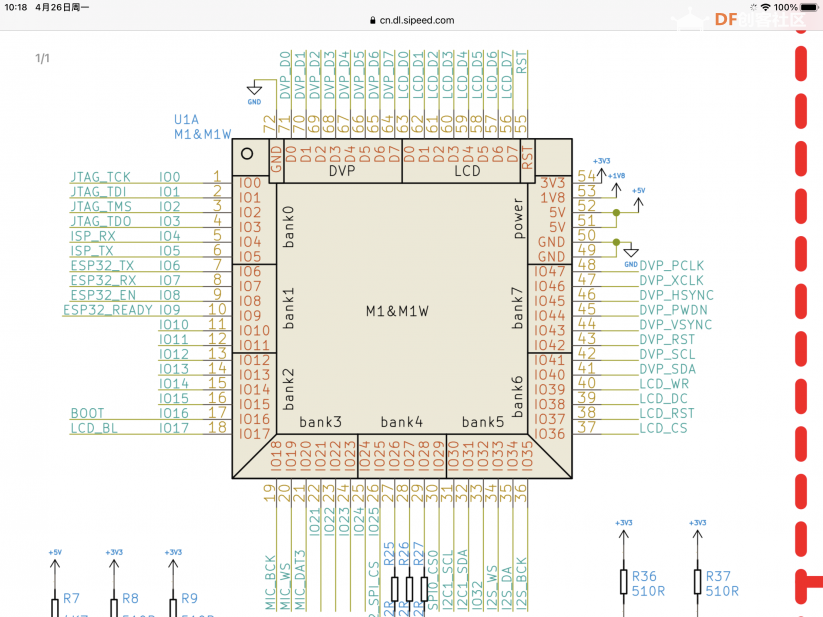The width and height of the screenshot is (823, 617).
Task: Select the I2S_BCK net label
Action: point(521,584)
